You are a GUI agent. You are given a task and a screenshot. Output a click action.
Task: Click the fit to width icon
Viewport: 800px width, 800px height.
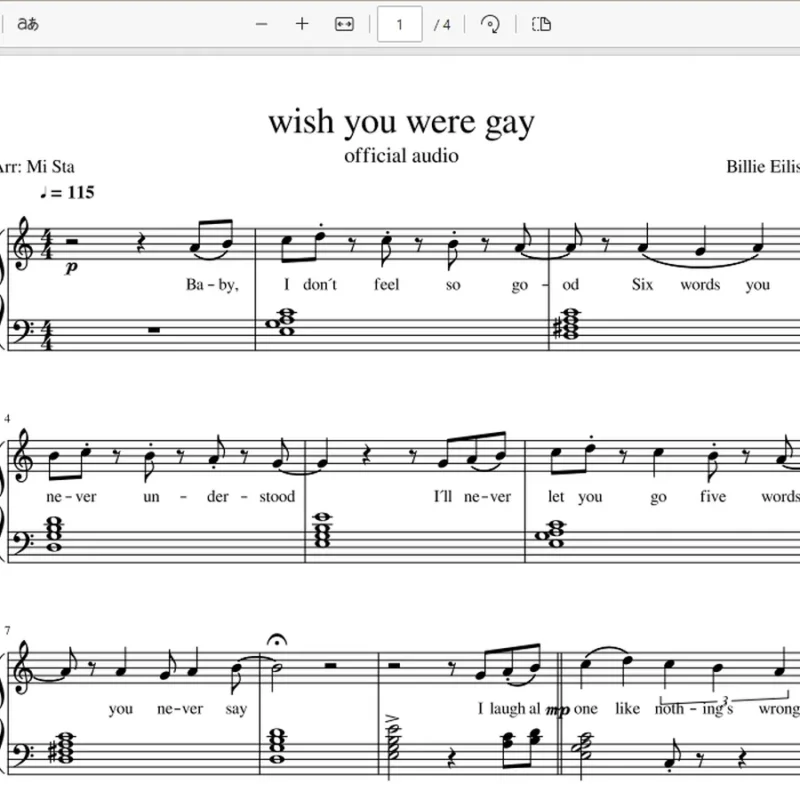point(344,24)
